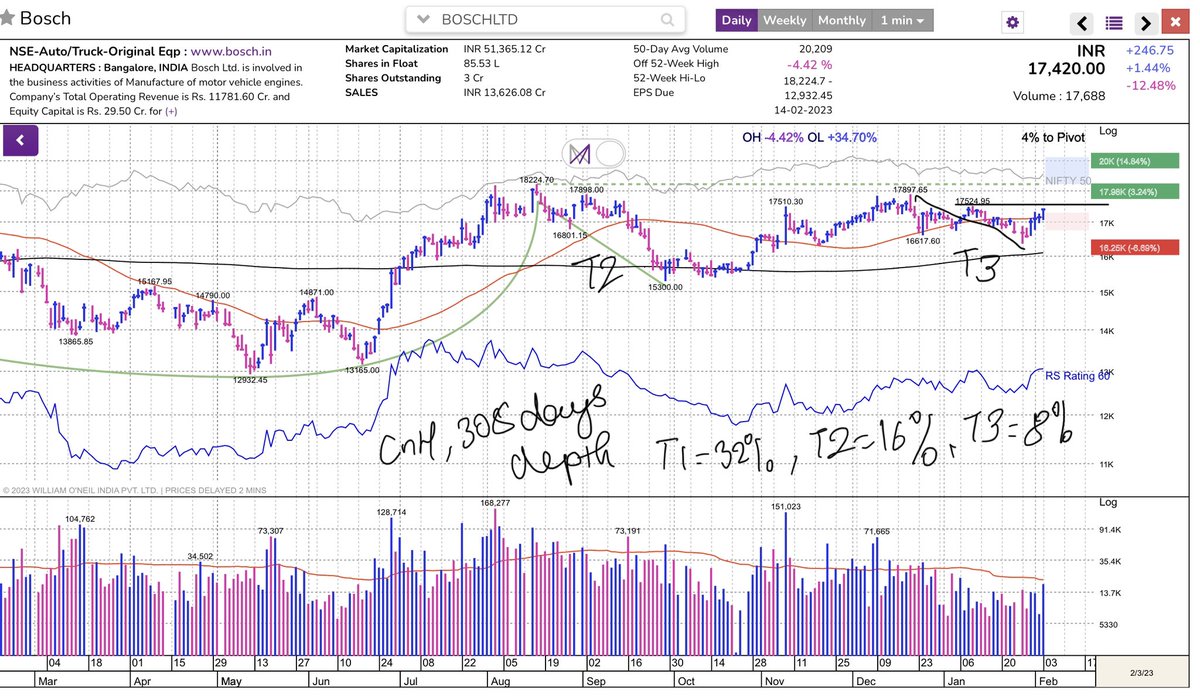
Task: Click the MarketSmith logo watermark on the chart
Action: tap(578, 155)
